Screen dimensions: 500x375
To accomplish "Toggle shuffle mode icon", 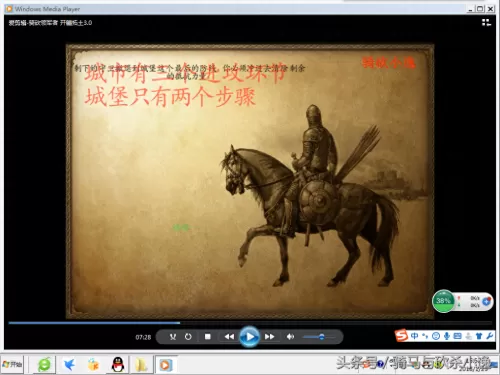I will point(173,337).
